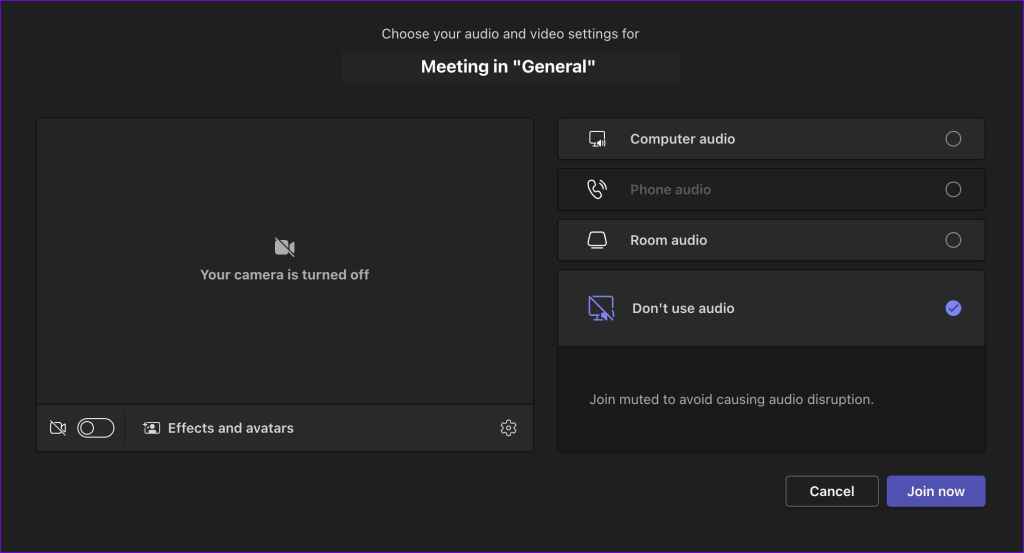Click crossed-out camera icon in preview
The height and width of the screenshot is (553, 1024).
(x=285, y=247)
